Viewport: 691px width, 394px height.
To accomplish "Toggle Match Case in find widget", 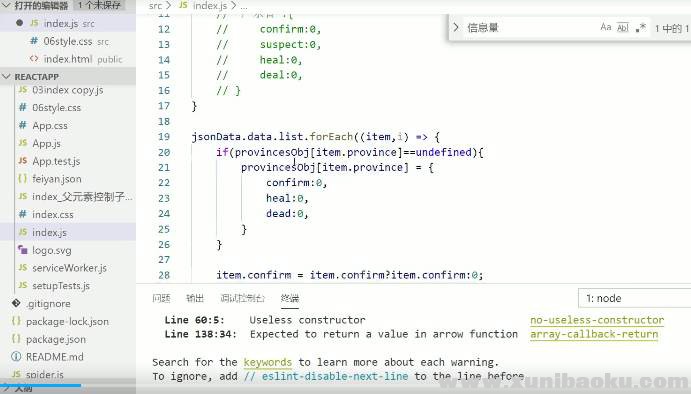I will point(606,27).
